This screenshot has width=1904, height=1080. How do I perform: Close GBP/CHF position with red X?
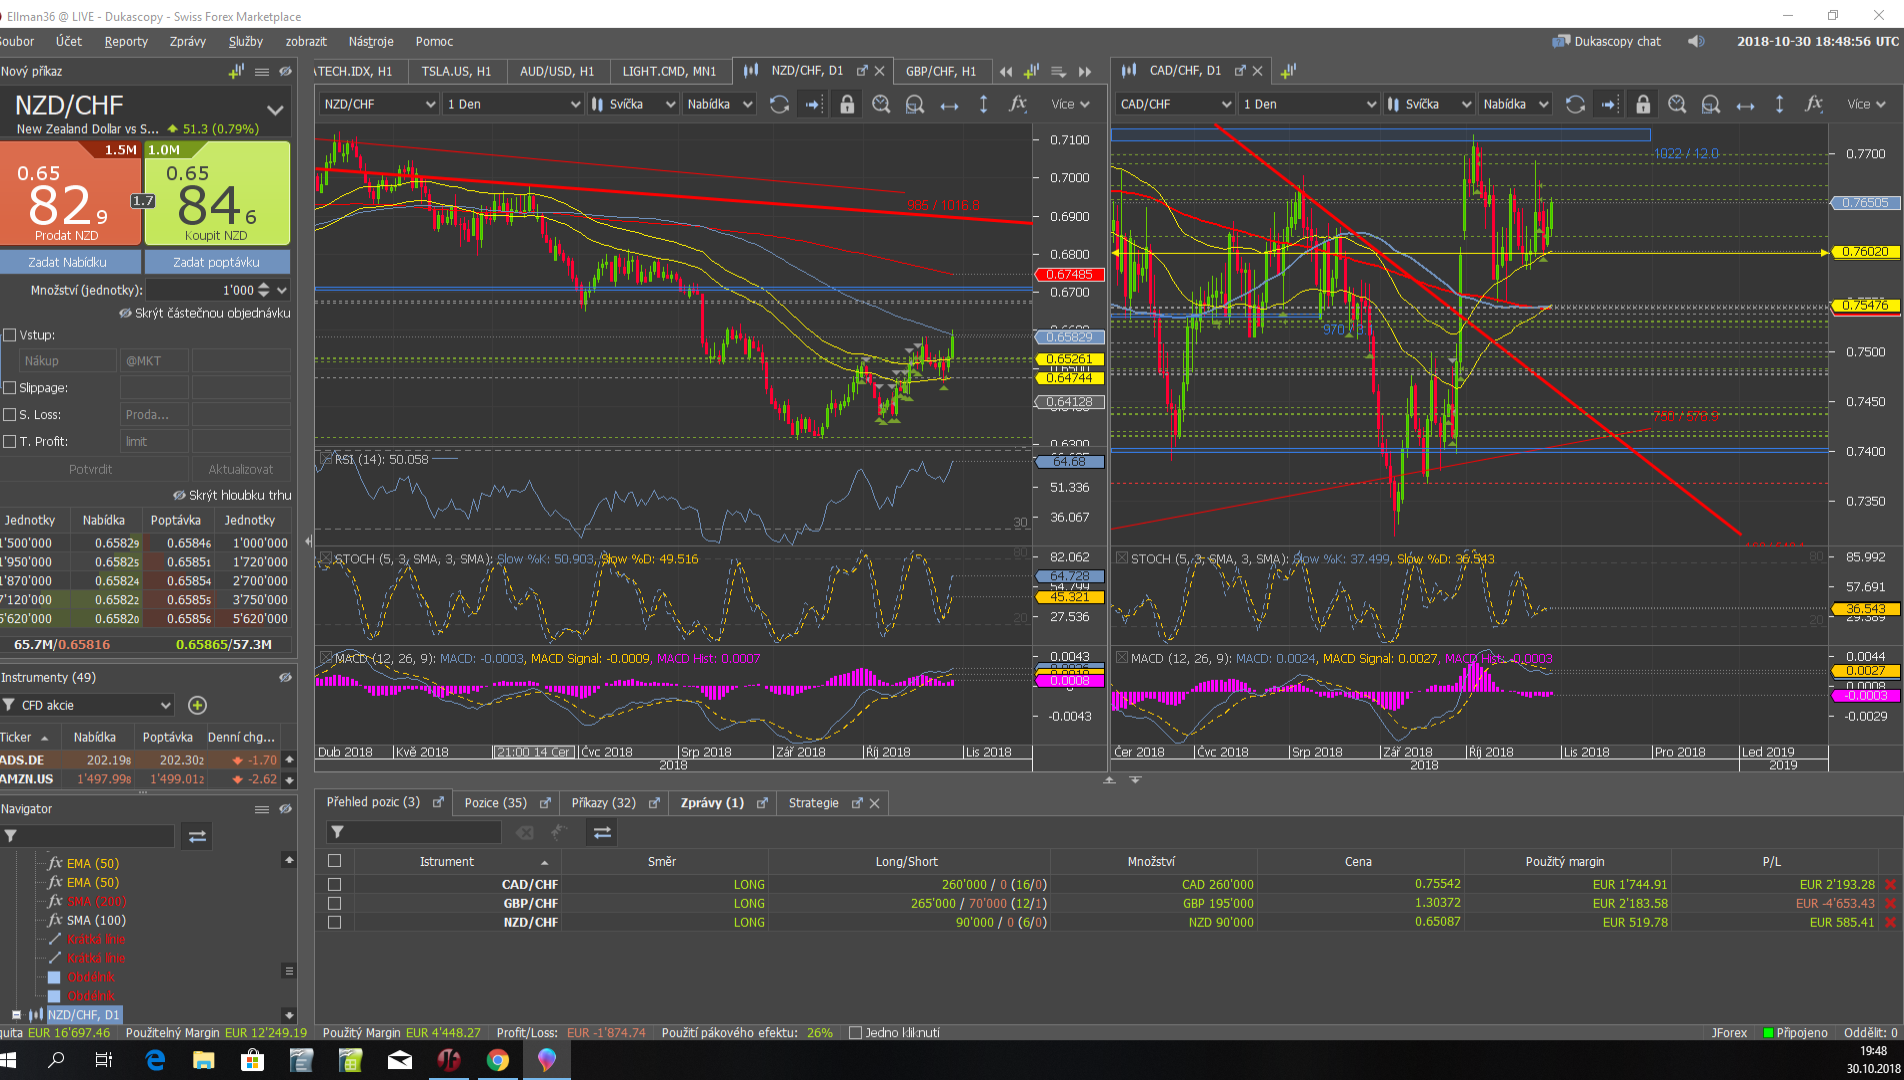[x=1890, y=903]
